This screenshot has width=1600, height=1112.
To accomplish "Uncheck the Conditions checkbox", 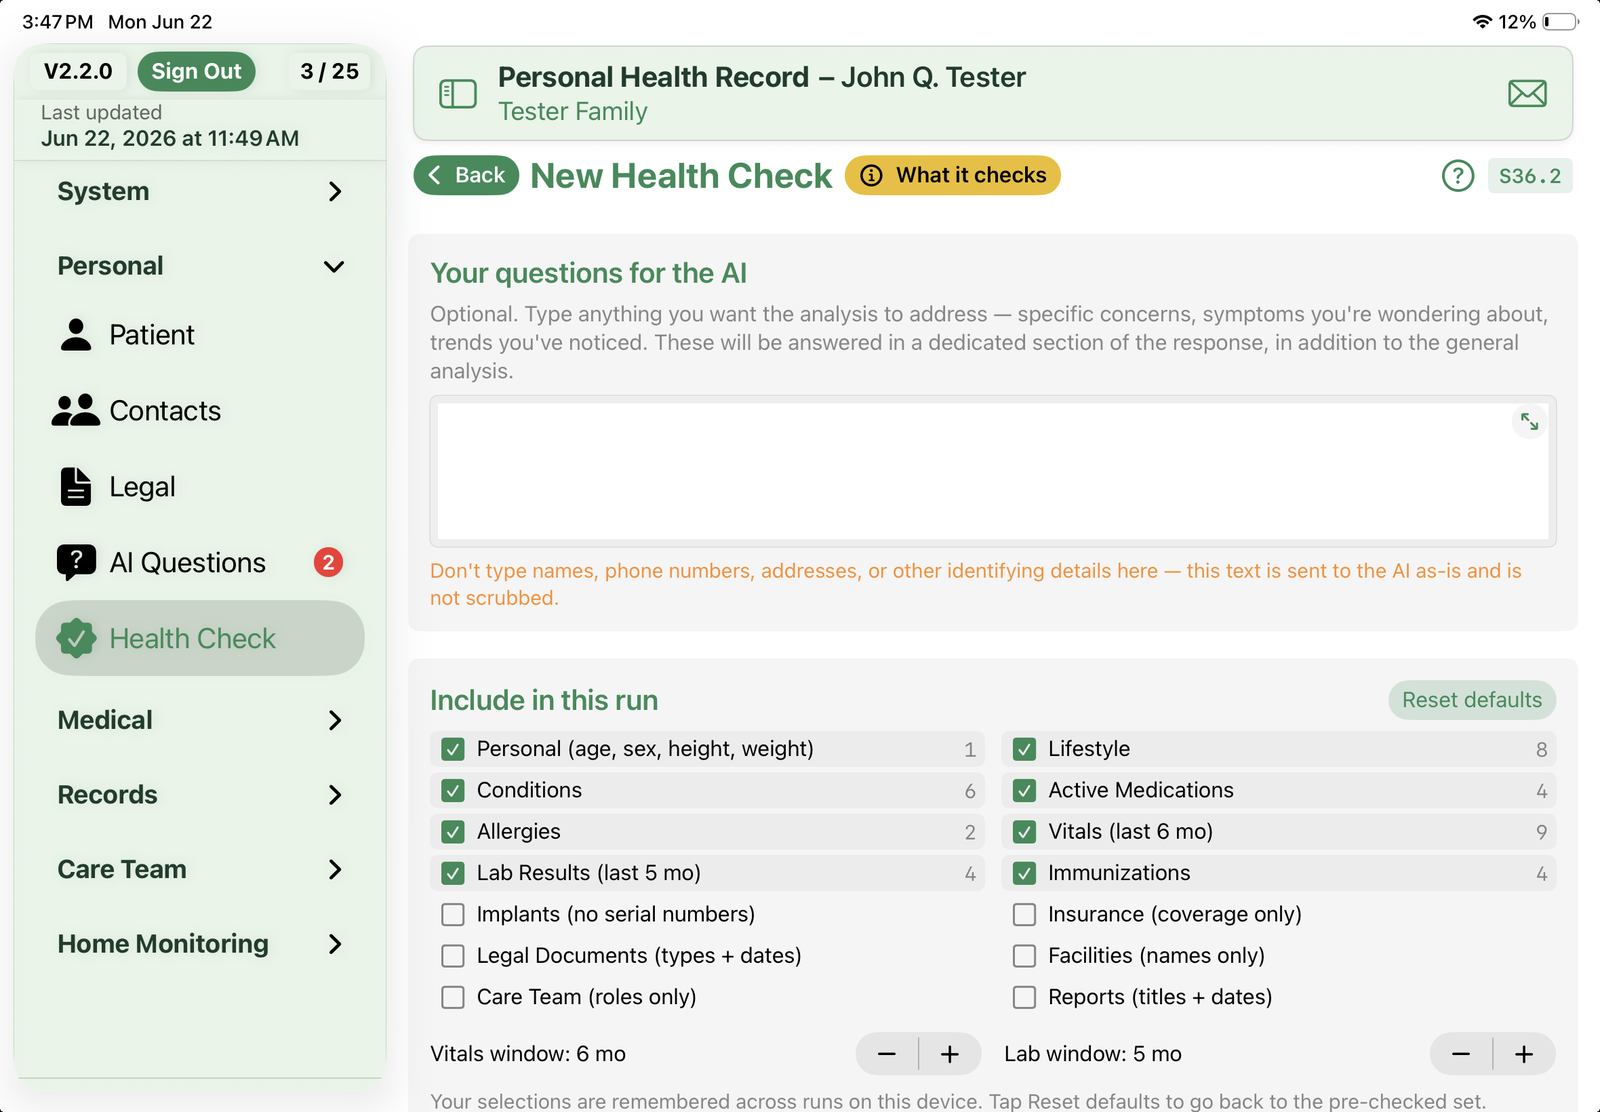I will pyautogui.click(x=453, y=791).
